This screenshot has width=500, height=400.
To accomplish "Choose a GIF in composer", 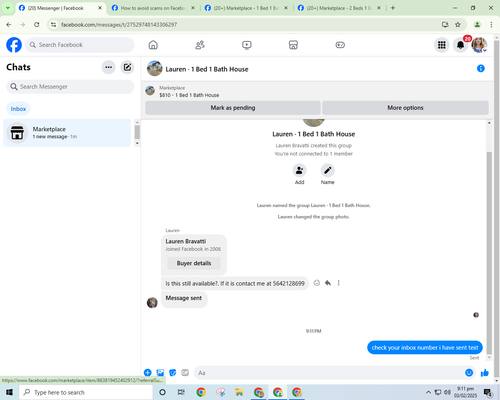I will pyautogui.click(x=185, y=373).
